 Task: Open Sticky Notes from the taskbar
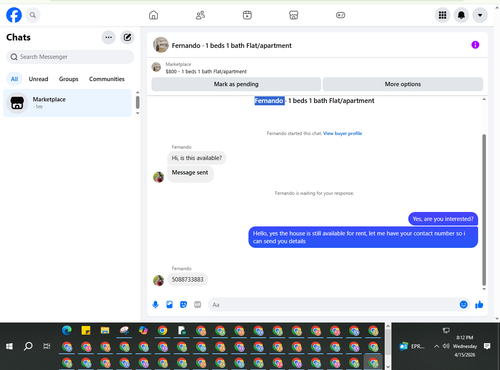[x=86, y=330]
